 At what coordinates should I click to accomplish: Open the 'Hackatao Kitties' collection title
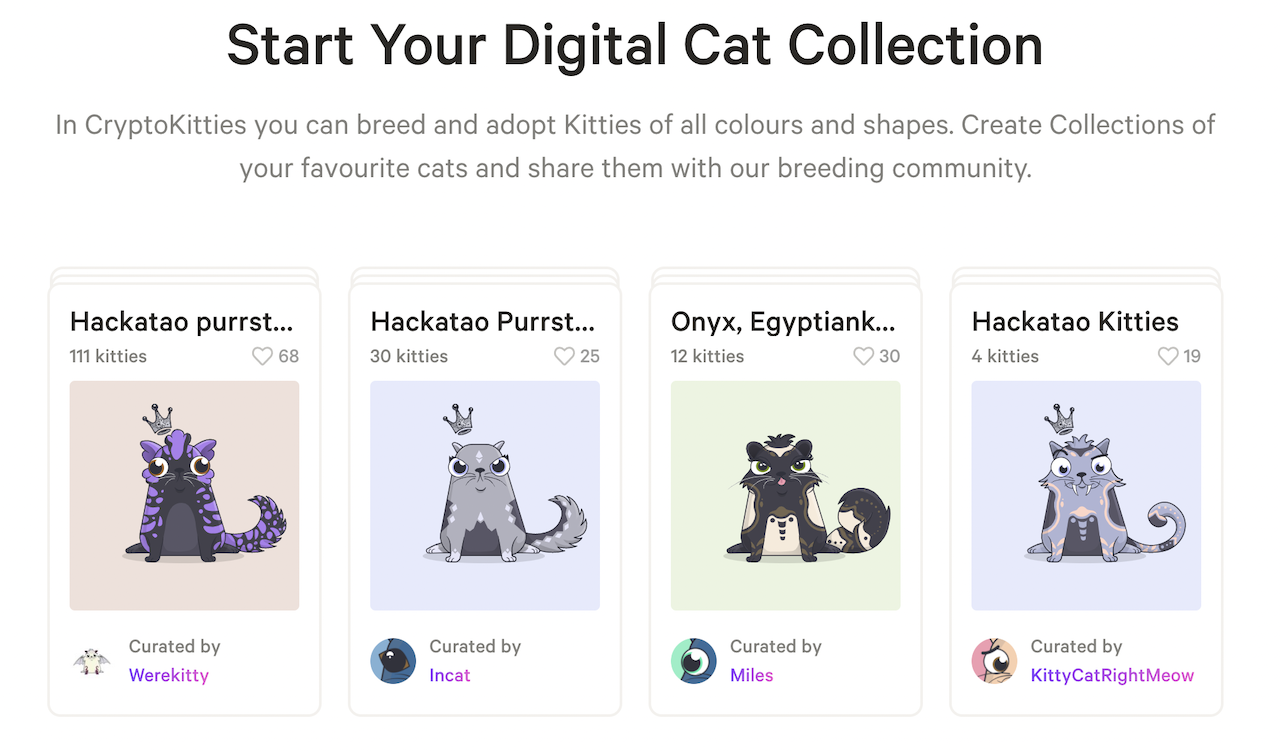(x=1075, y=321)
